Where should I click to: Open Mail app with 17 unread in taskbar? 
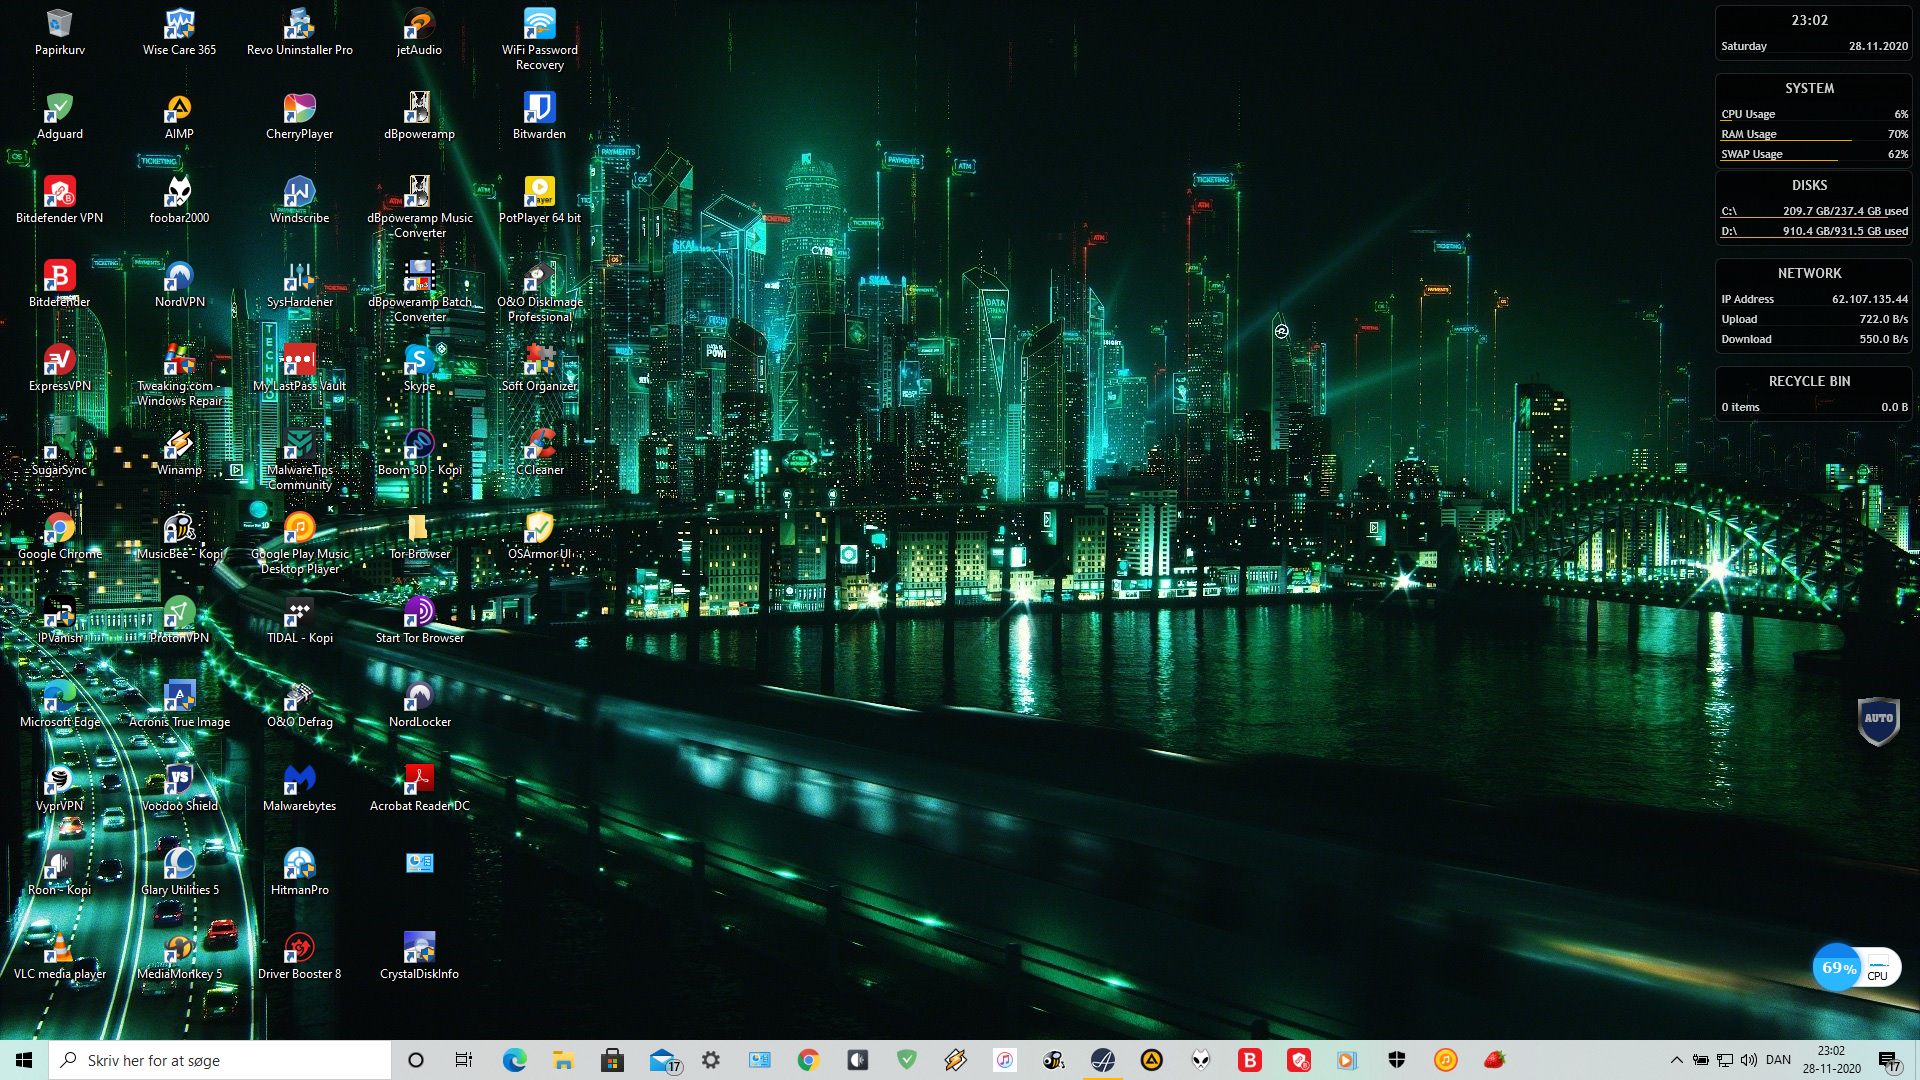(x=662, y=1060)
